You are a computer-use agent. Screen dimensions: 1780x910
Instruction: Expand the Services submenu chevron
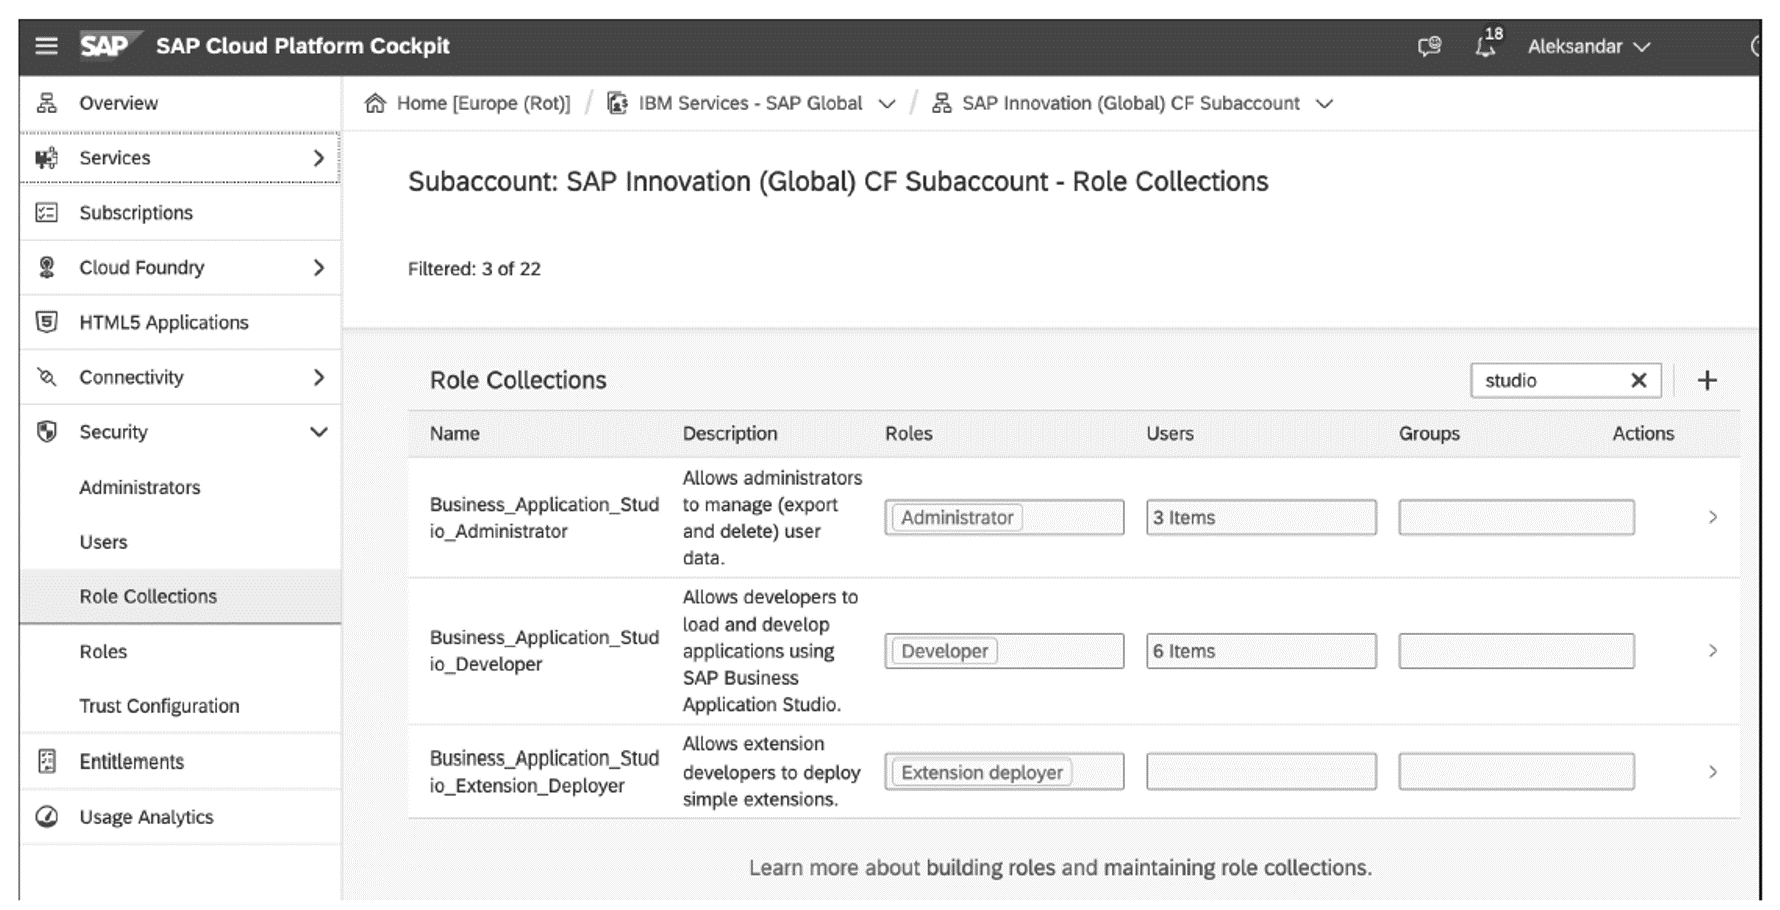pos(319,158)
